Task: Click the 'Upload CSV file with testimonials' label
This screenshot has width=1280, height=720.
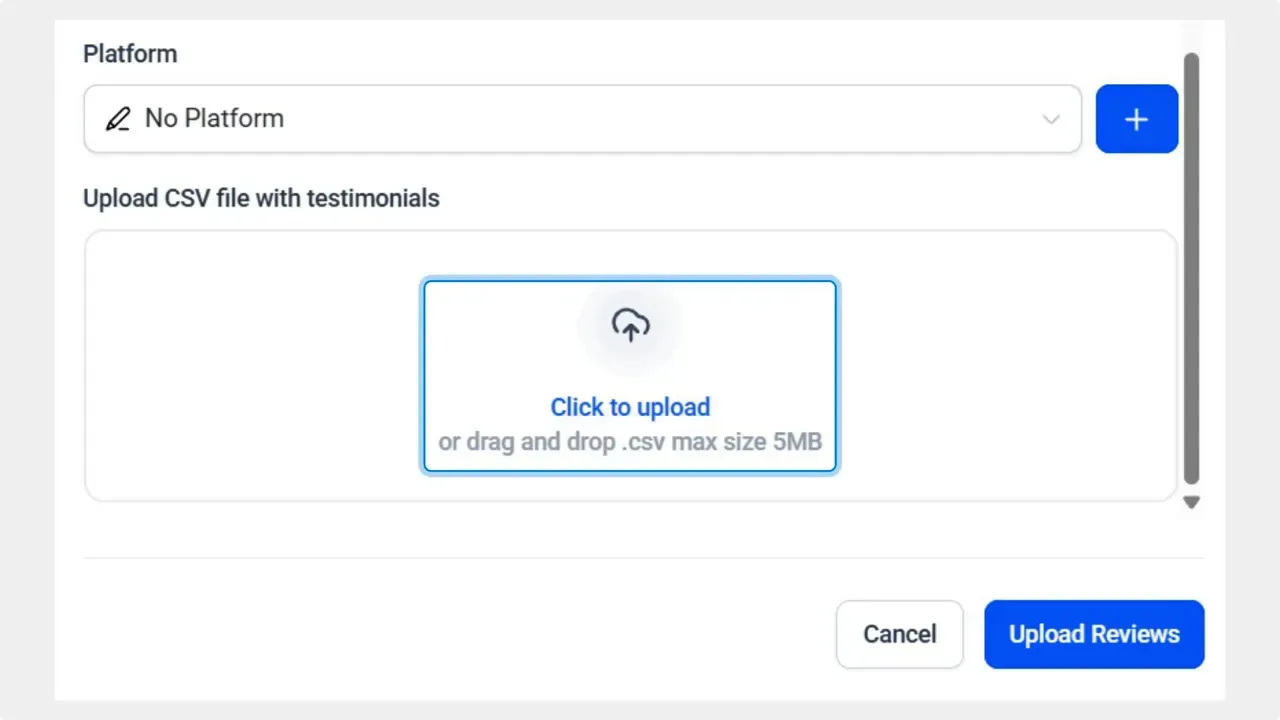Action: pos(261,198)
